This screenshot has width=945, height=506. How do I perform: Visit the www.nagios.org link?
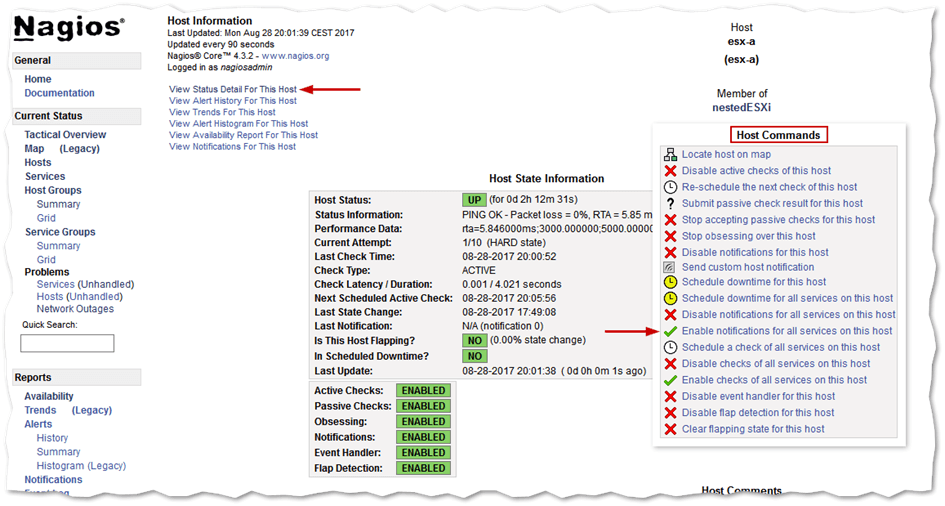[x=295, y=56]
